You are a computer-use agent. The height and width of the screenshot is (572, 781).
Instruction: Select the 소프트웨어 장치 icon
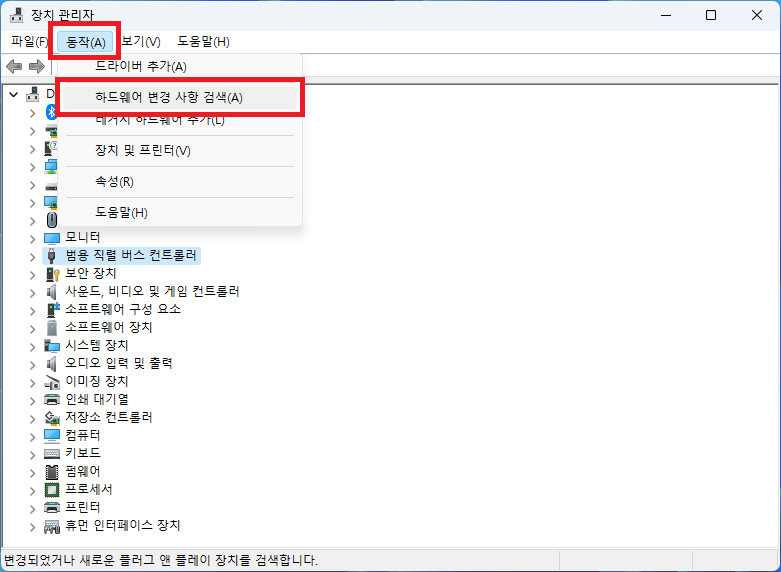(x=52, y=327)
